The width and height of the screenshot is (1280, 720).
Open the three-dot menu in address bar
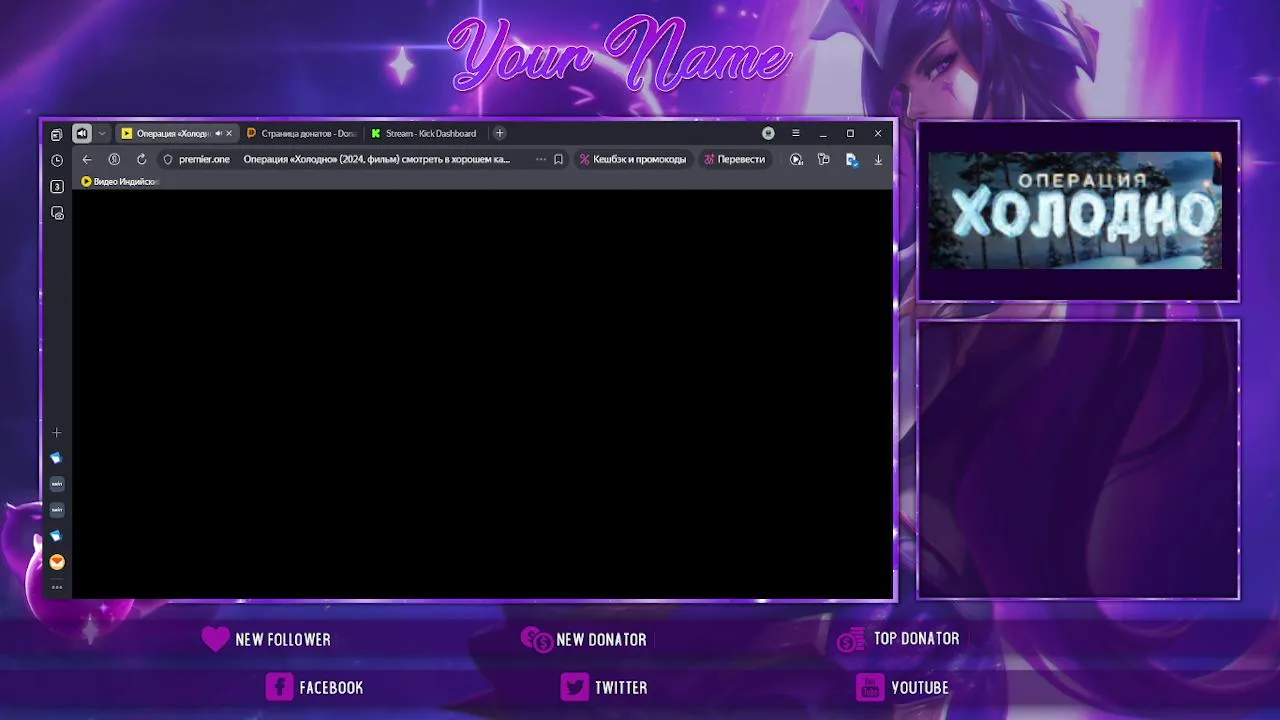coord(541,159)
